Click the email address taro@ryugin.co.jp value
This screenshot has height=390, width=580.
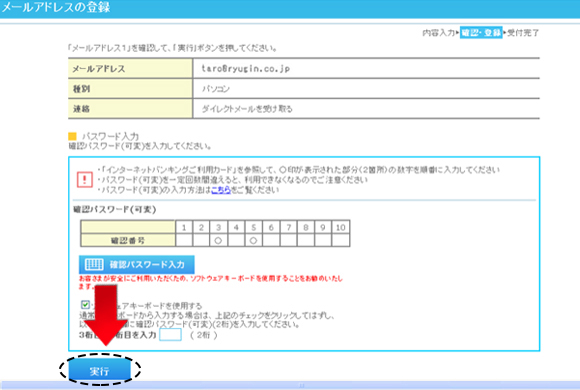click(246, 68)
